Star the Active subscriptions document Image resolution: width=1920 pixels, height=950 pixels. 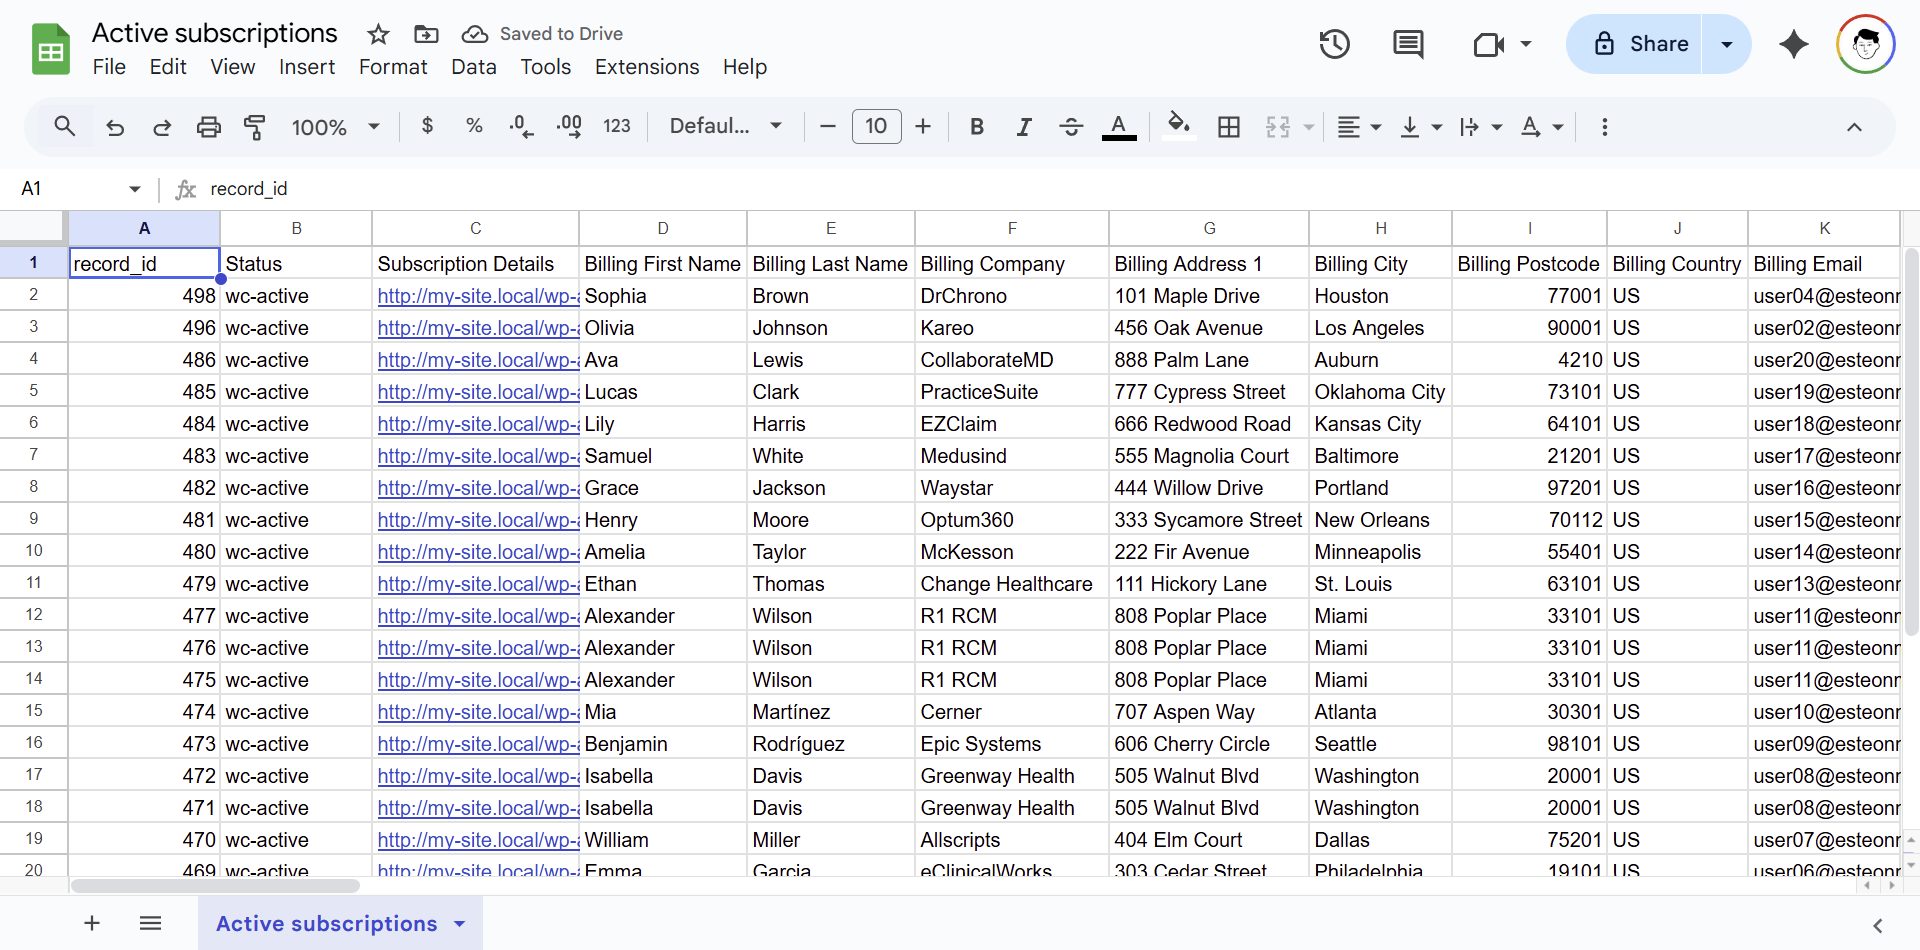378,34
